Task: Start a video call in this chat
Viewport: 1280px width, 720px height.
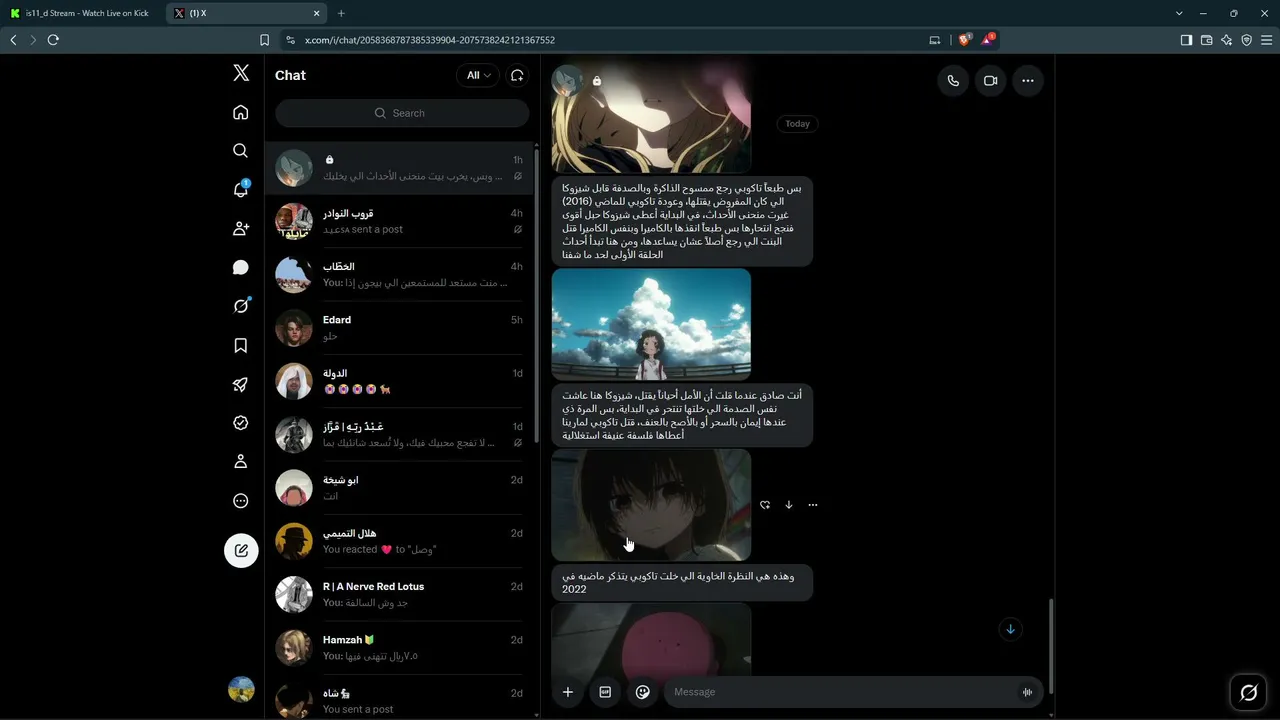Action: pos(990,81)
